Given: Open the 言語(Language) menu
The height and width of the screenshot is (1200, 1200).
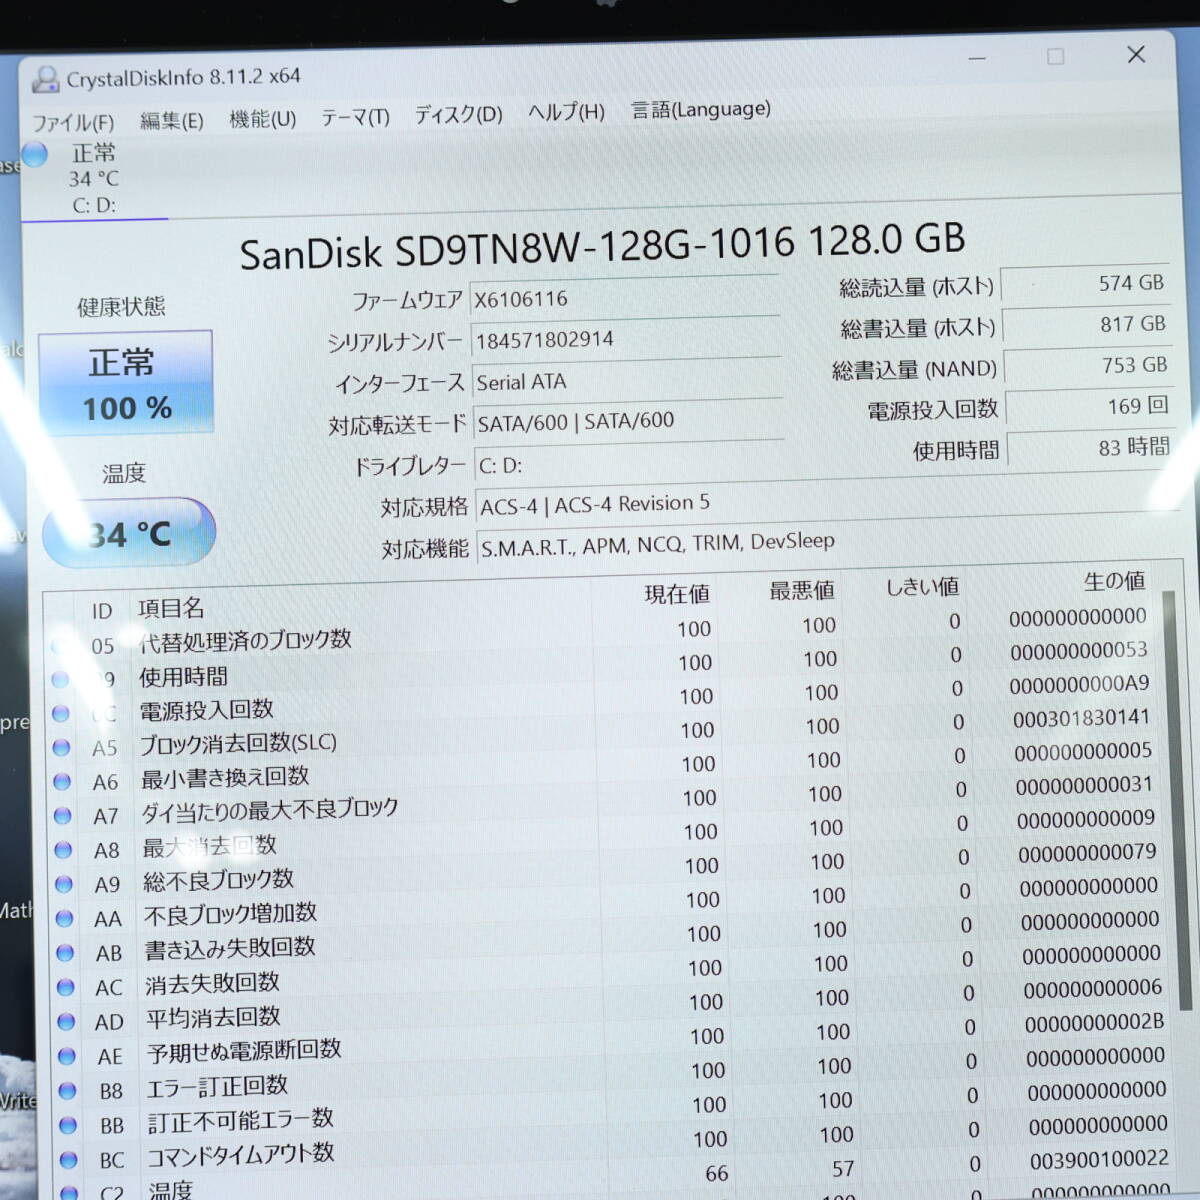Looking at the screenshot, I should click(x=700, y=109).
